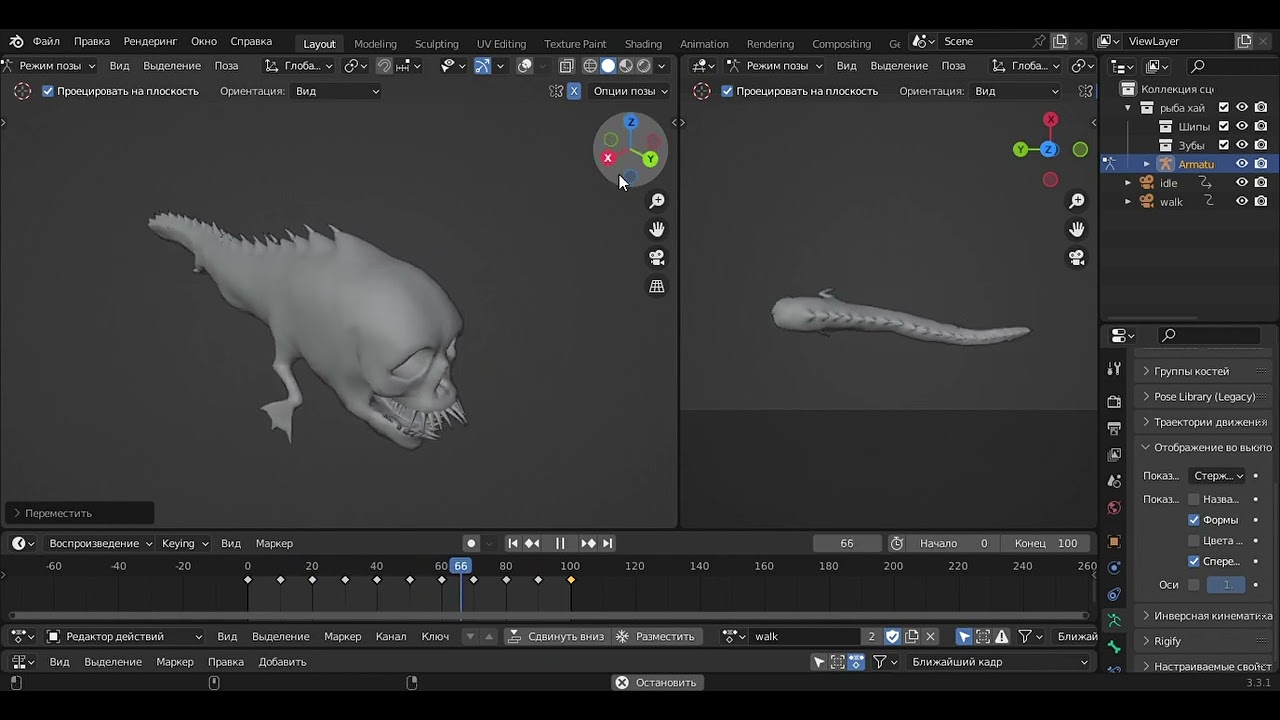
Task: Open the Рендеринг menu
Action: pos(150,41)
